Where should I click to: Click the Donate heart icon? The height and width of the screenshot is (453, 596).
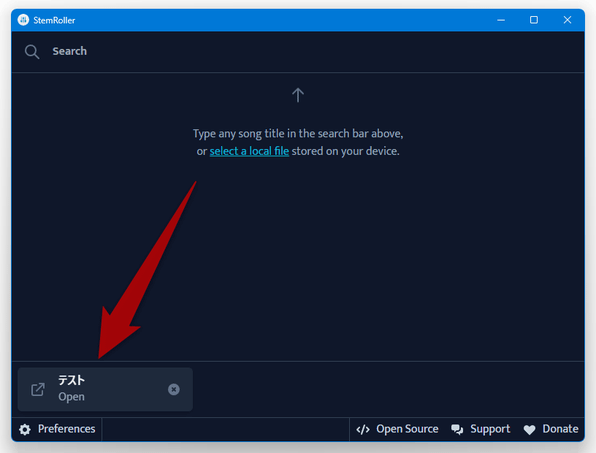click(x=529, y=430)
